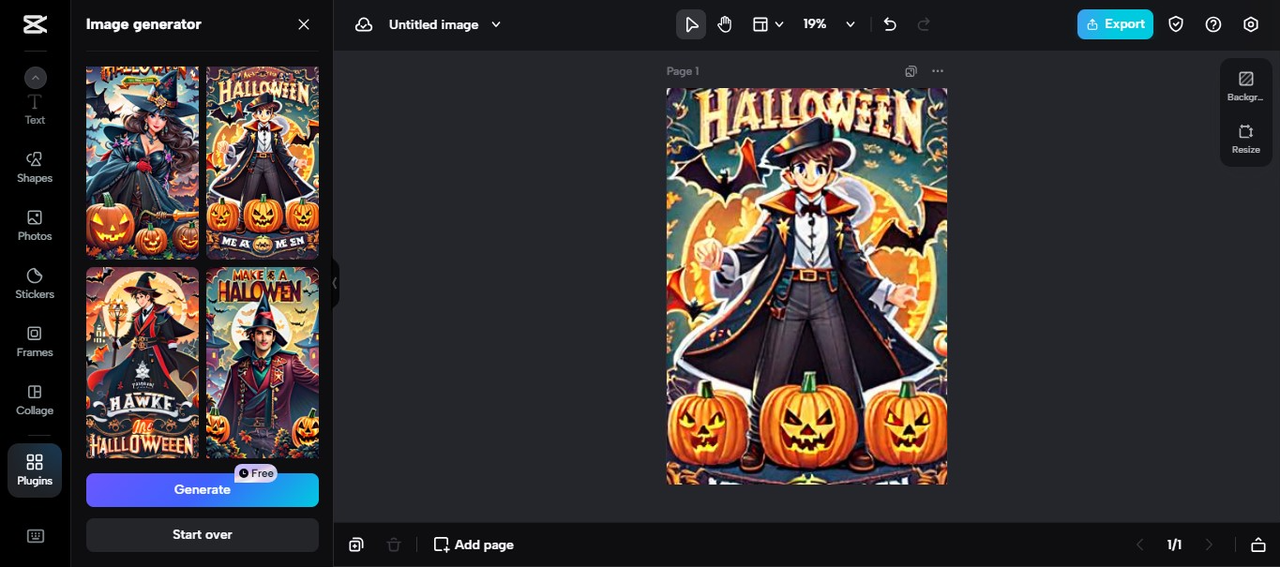Collapse the left panel handle
Viewport: 1280px width, 567px height.
pyautogui.click(x=335, y=284)
